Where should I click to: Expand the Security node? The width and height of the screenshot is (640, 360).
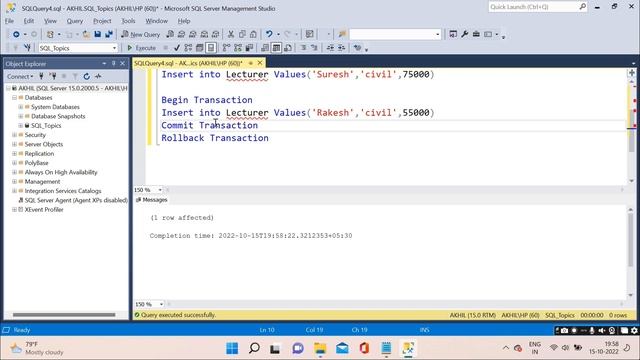click(x=14, y=135)
